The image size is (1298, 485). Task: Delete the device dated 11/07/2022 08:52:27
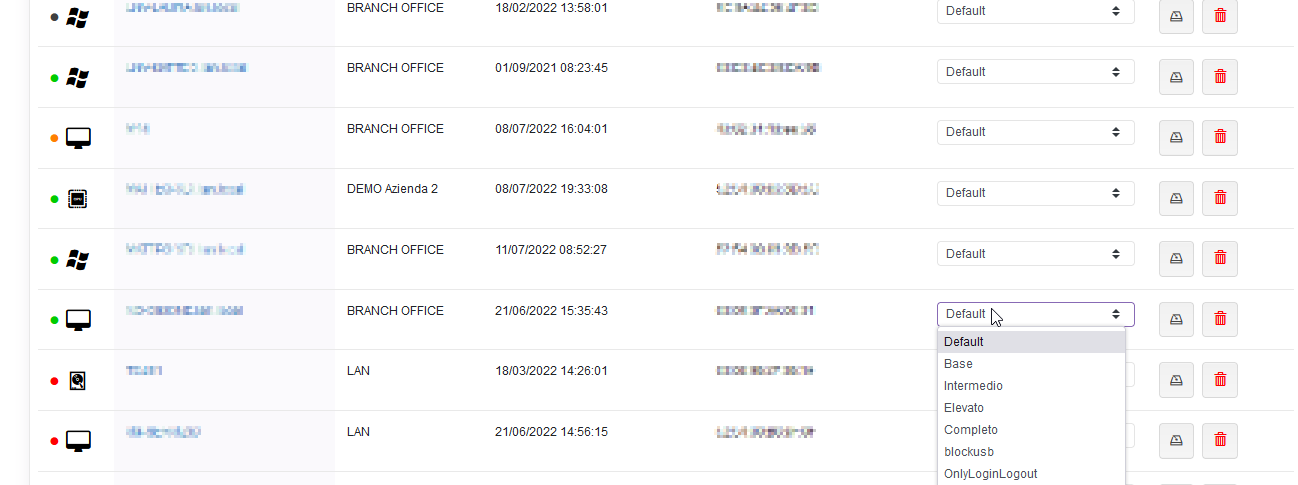[1219, 259]
